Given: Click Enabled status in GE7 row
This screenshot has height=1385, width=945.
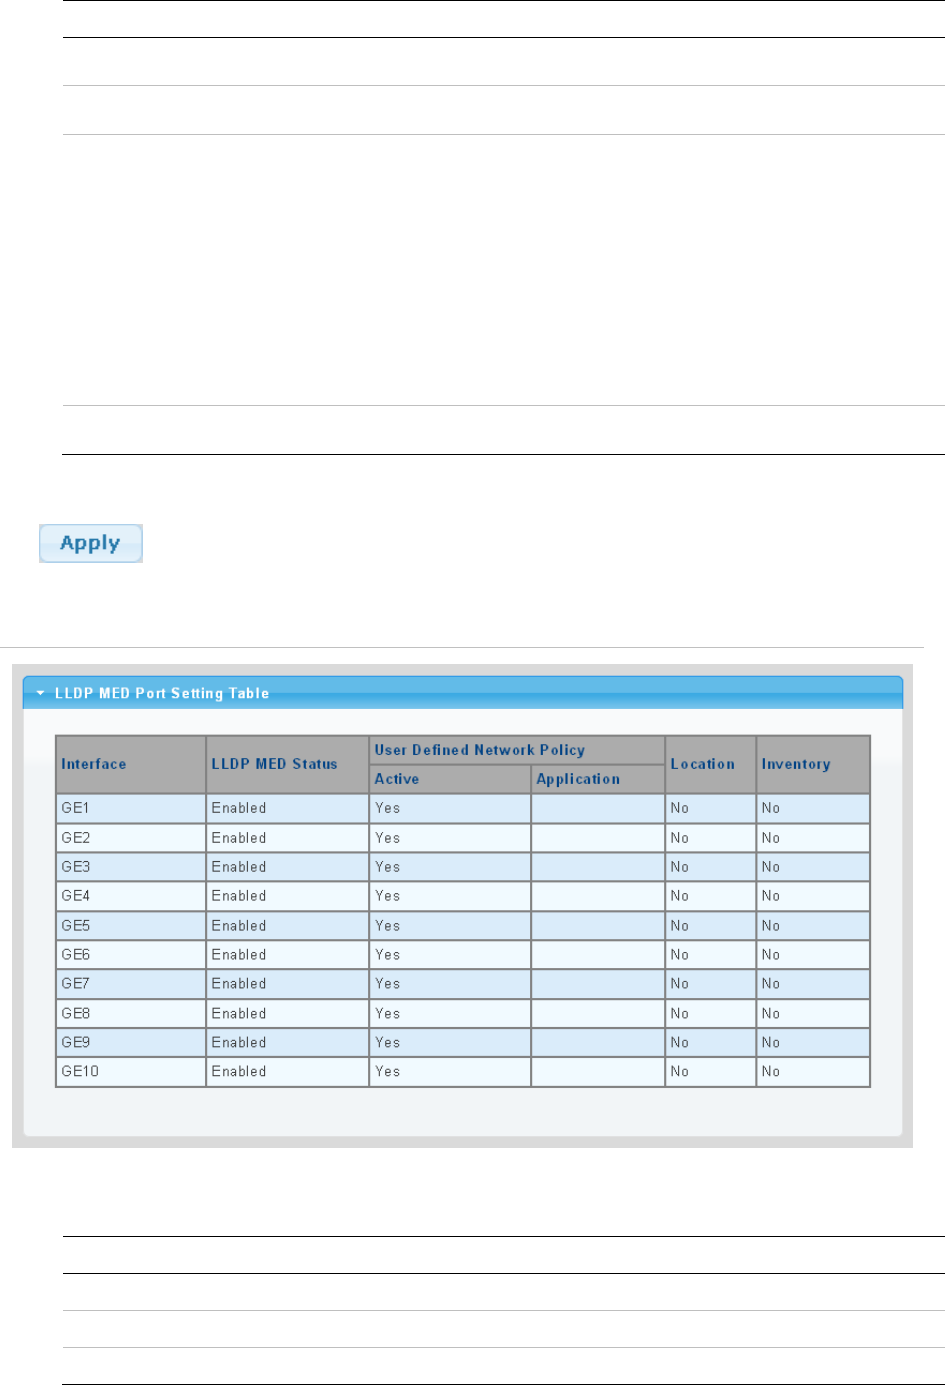Looking at the screenshot, I should pyautogui.click(x=239, y=984).
